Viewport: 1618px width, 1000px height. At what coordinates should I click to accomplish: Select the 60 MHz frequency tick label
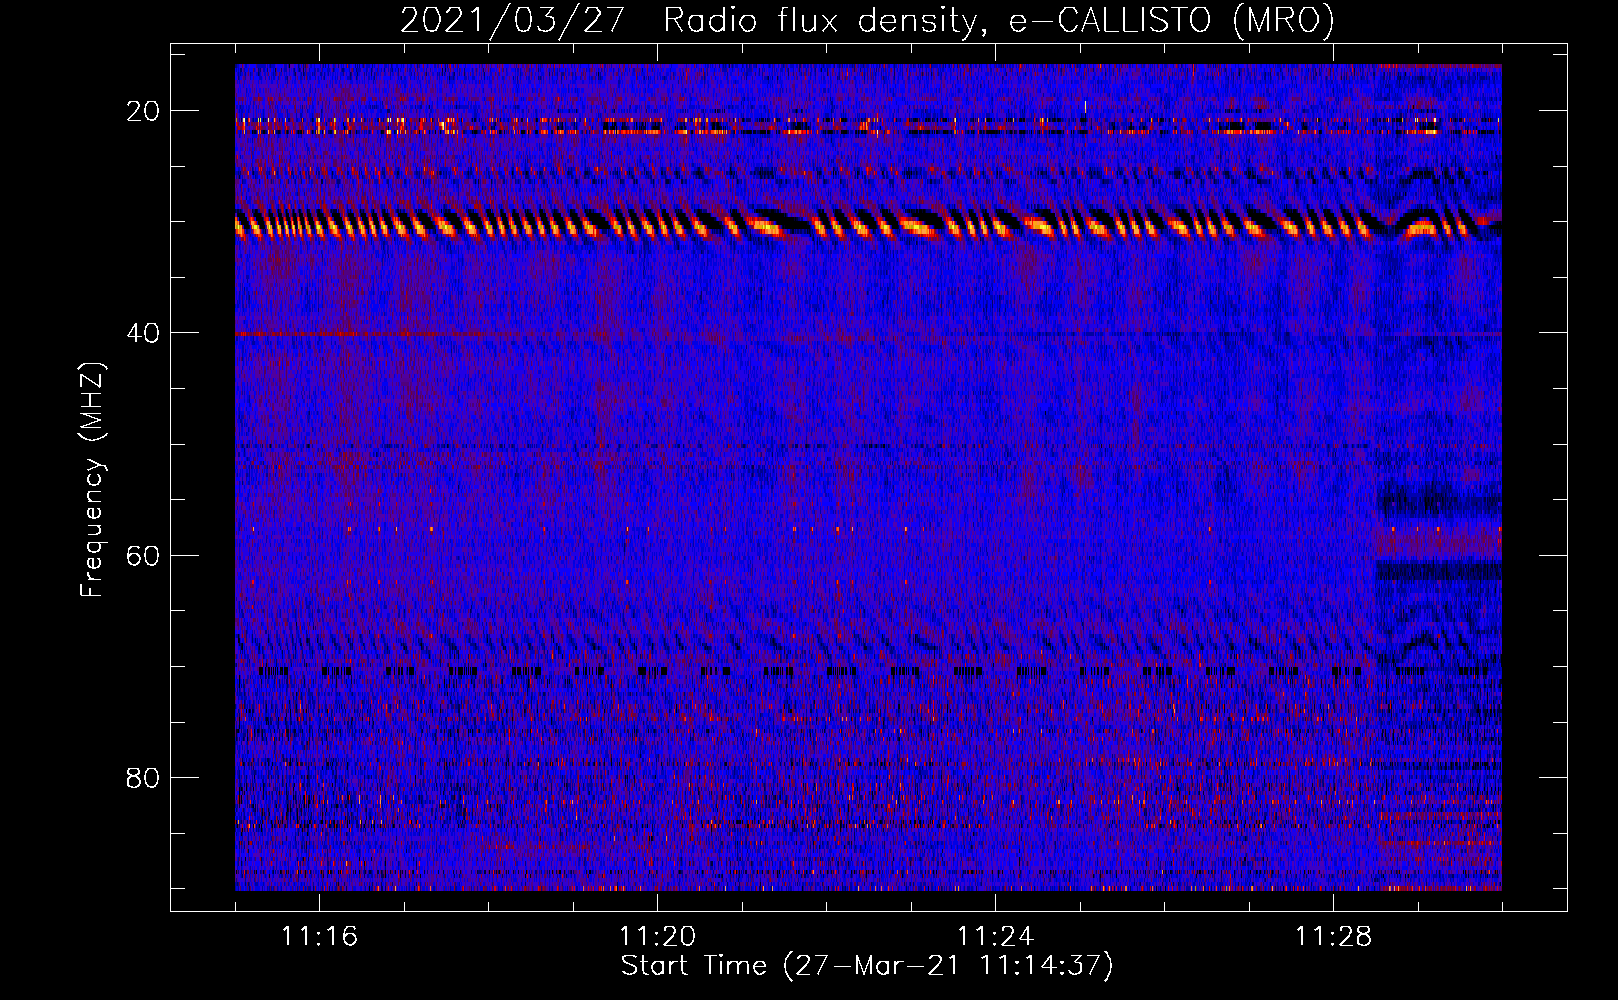click(143, 555)
